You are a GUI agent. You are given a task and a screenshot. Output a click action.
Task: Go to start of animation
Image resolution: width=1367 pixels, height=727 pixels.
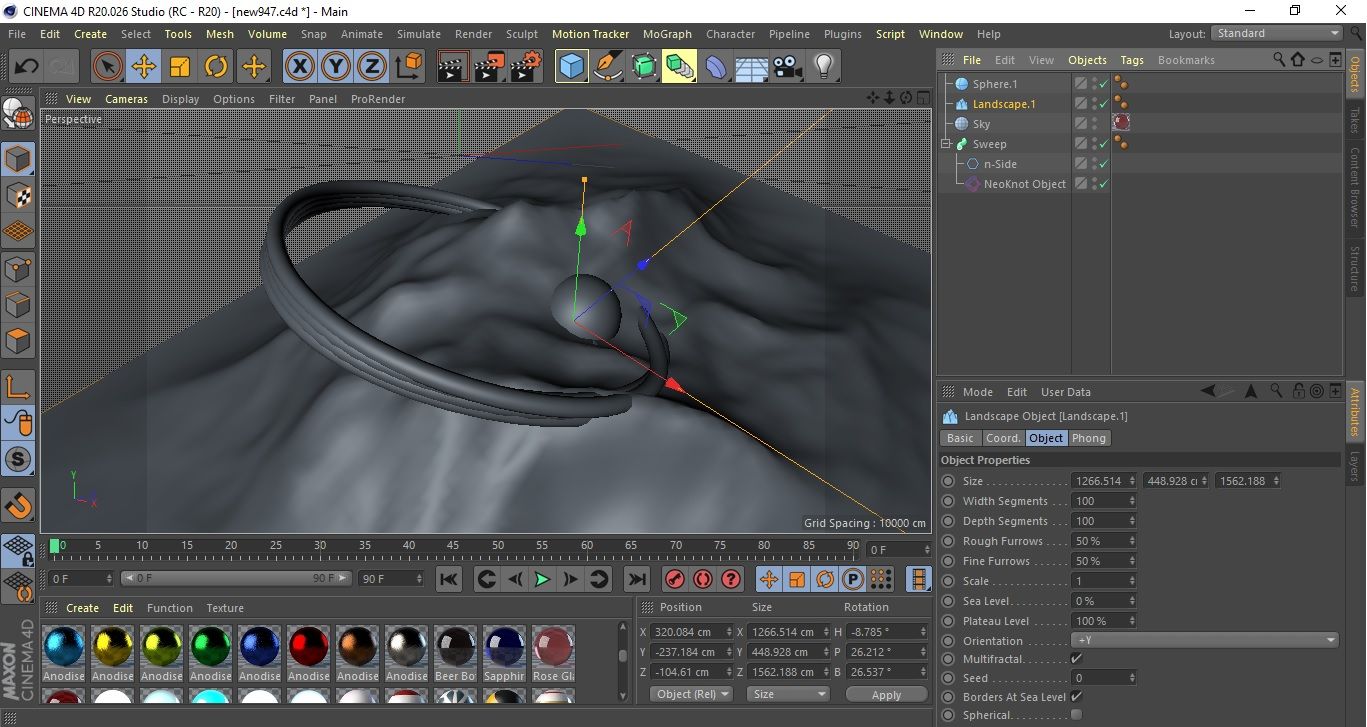pyautogui.click(x=449, y=579)
